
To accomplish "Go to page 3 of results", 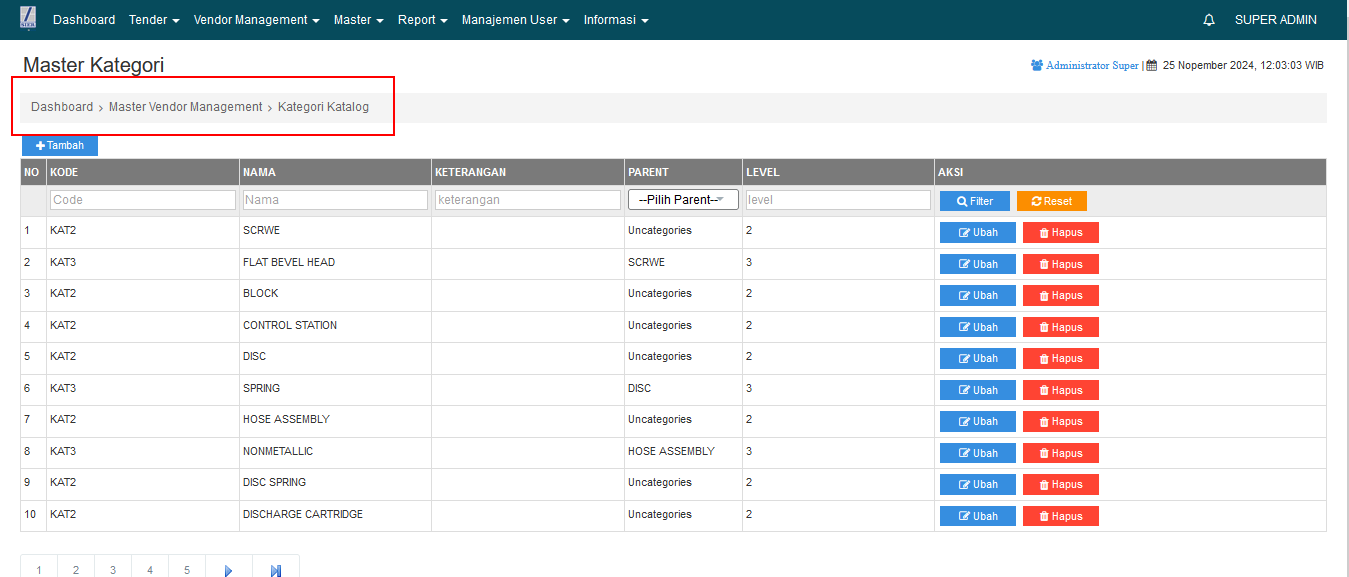I will 113,570.
